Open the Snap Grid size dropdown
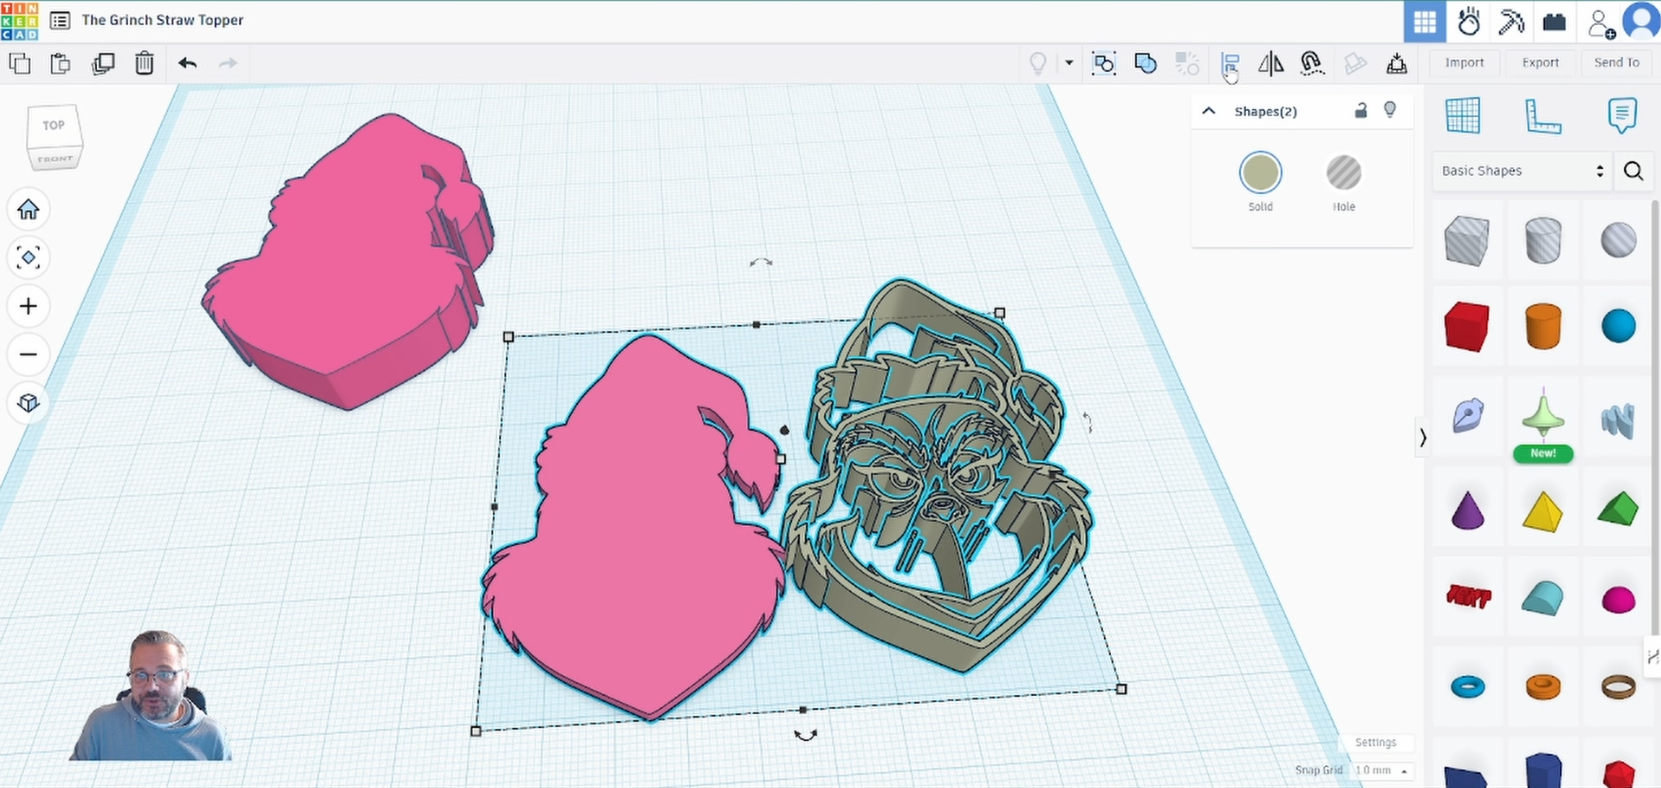 (x=1382, y=770)
